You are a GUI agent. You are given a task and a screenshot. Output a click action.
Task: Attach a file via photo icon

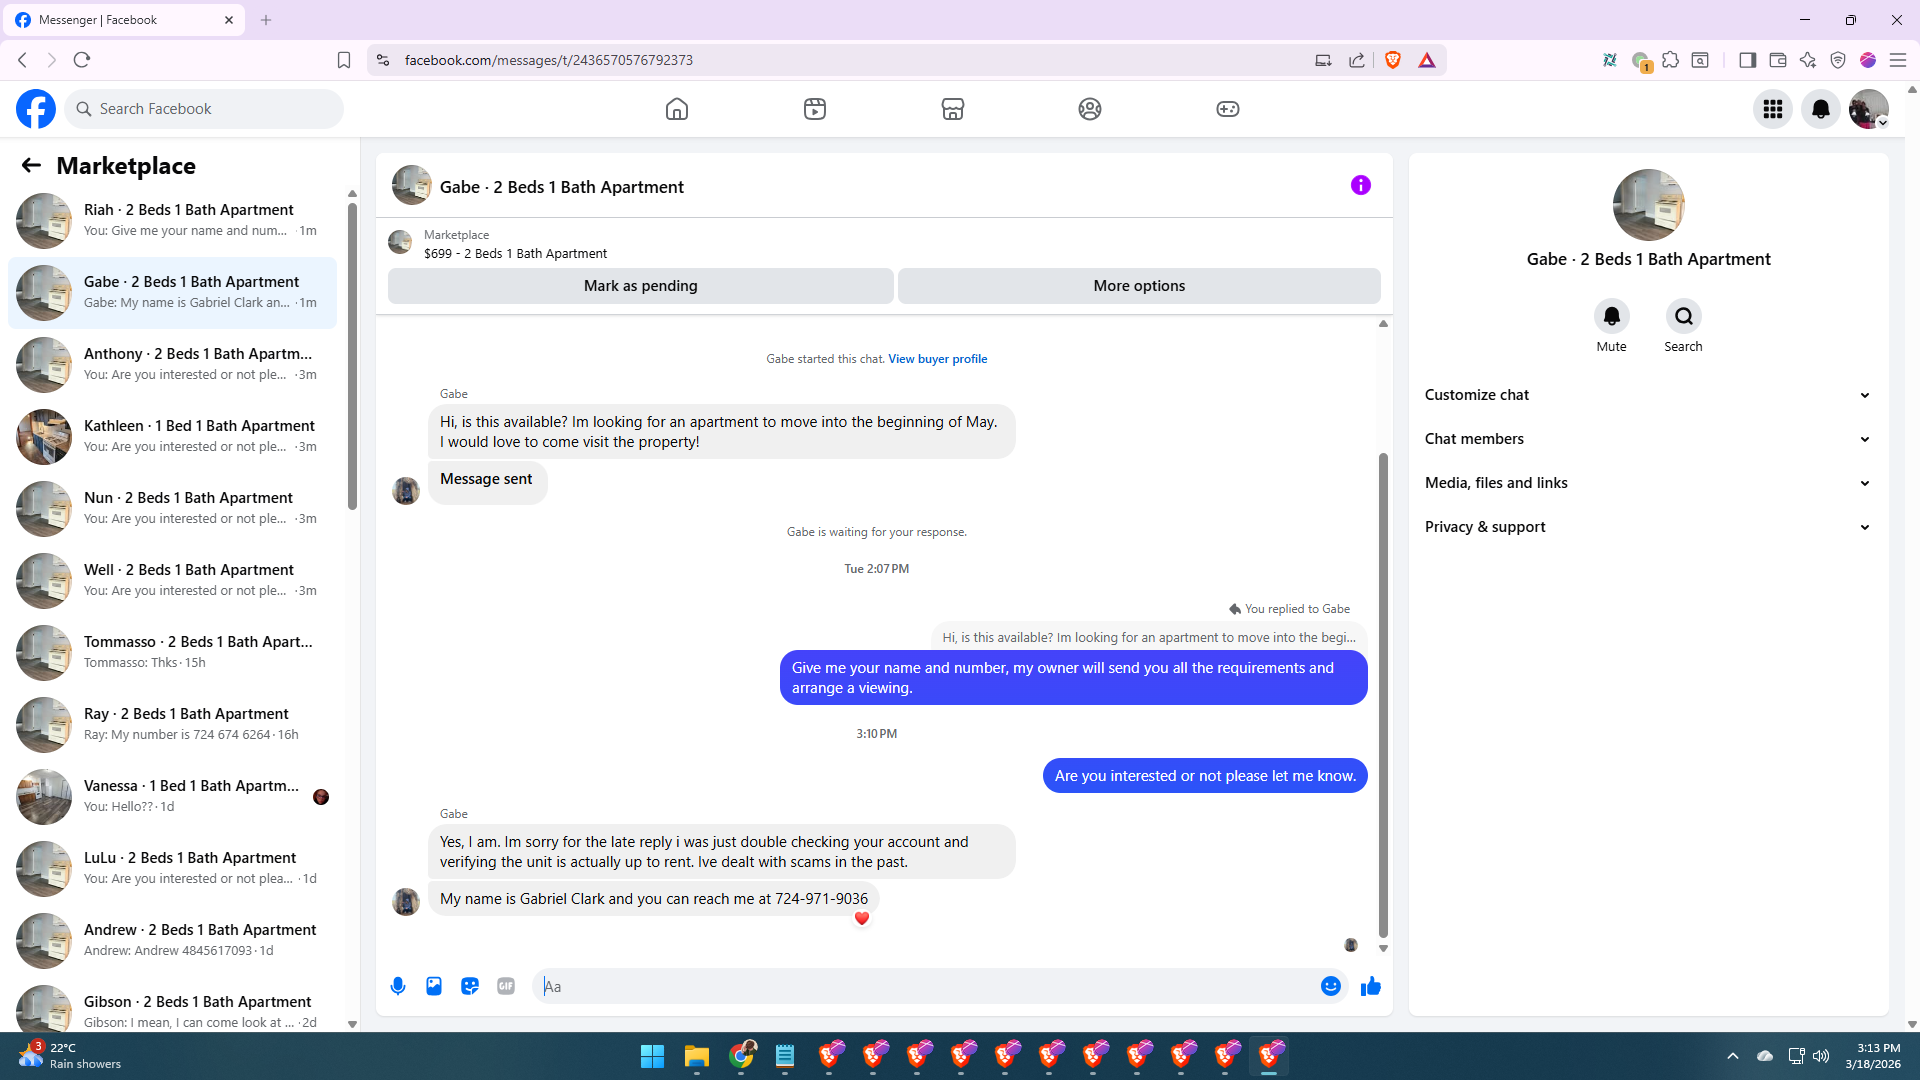click(434, 986)
